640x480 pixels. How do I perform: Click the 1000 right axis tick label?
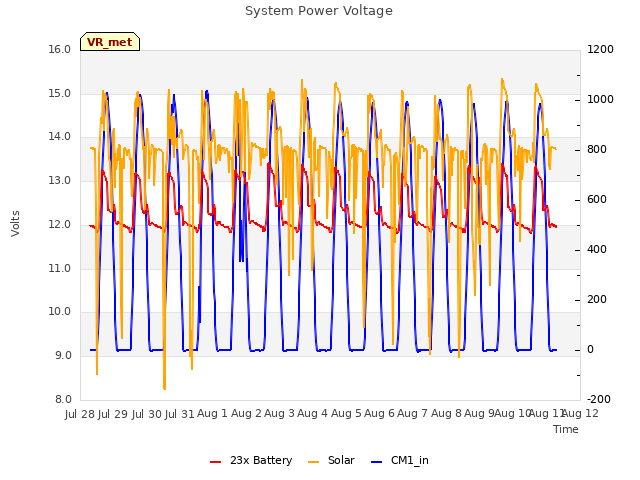pyautogui.click(x=600, y=100)
